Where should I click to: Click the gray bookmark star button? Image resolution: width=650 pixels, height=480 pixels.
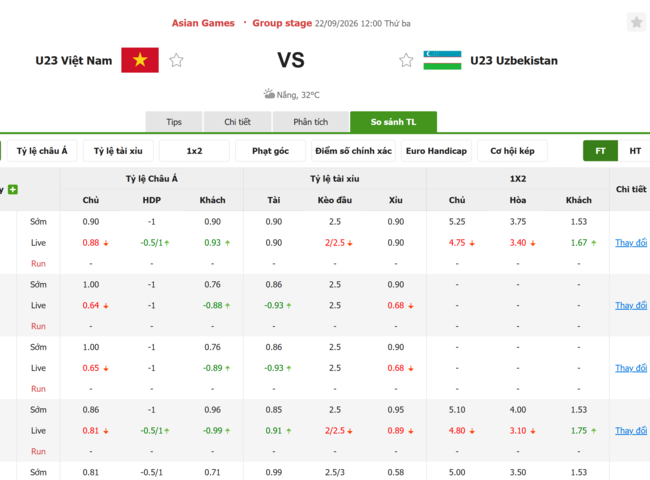[636, 22]
